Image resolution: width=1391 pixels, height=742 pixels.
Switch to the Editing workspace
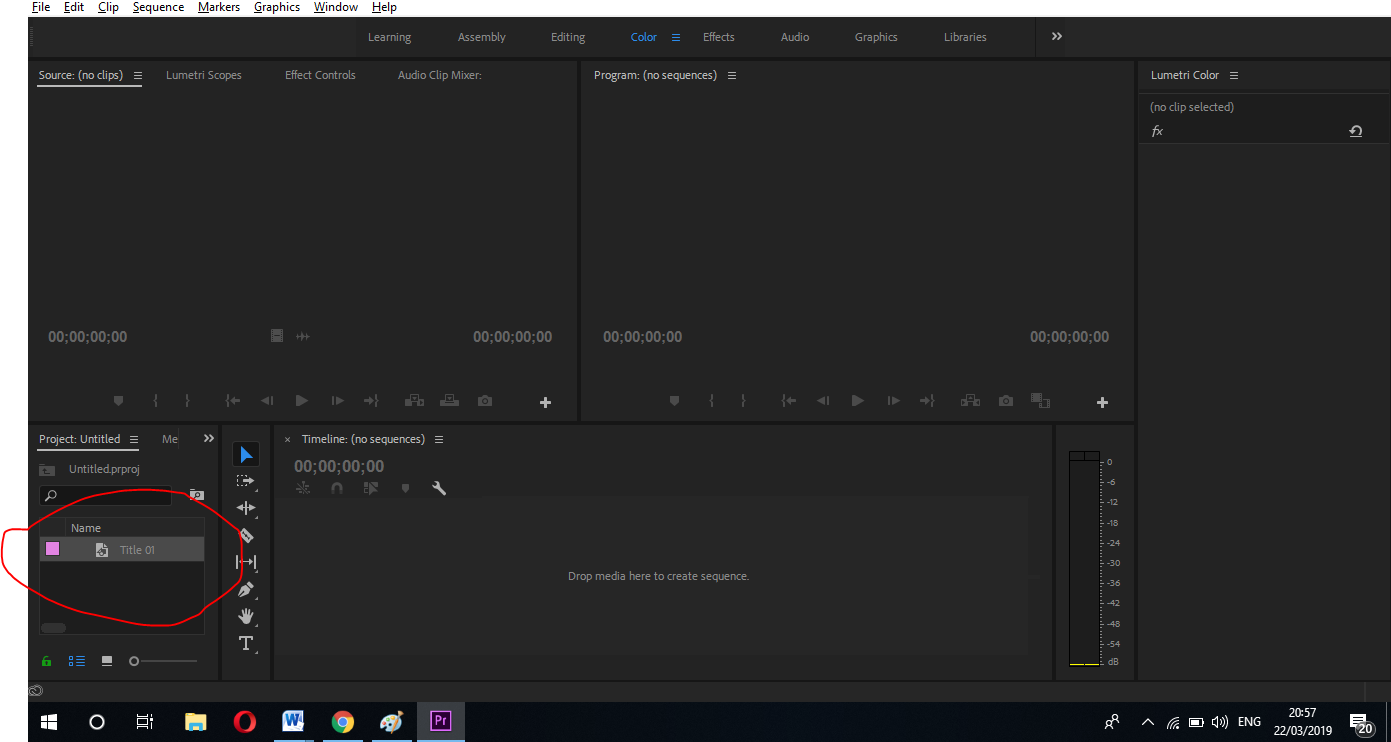tap(568, 36)
